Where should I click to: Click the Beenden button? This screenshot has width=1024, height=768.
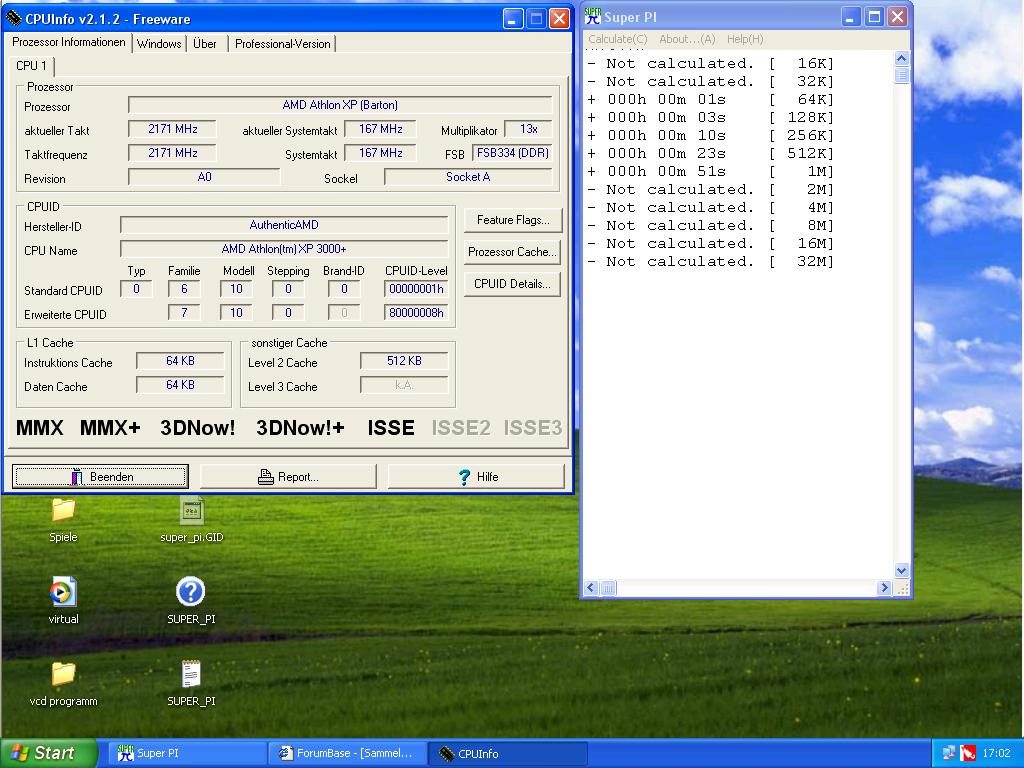[x=101, y=477]
